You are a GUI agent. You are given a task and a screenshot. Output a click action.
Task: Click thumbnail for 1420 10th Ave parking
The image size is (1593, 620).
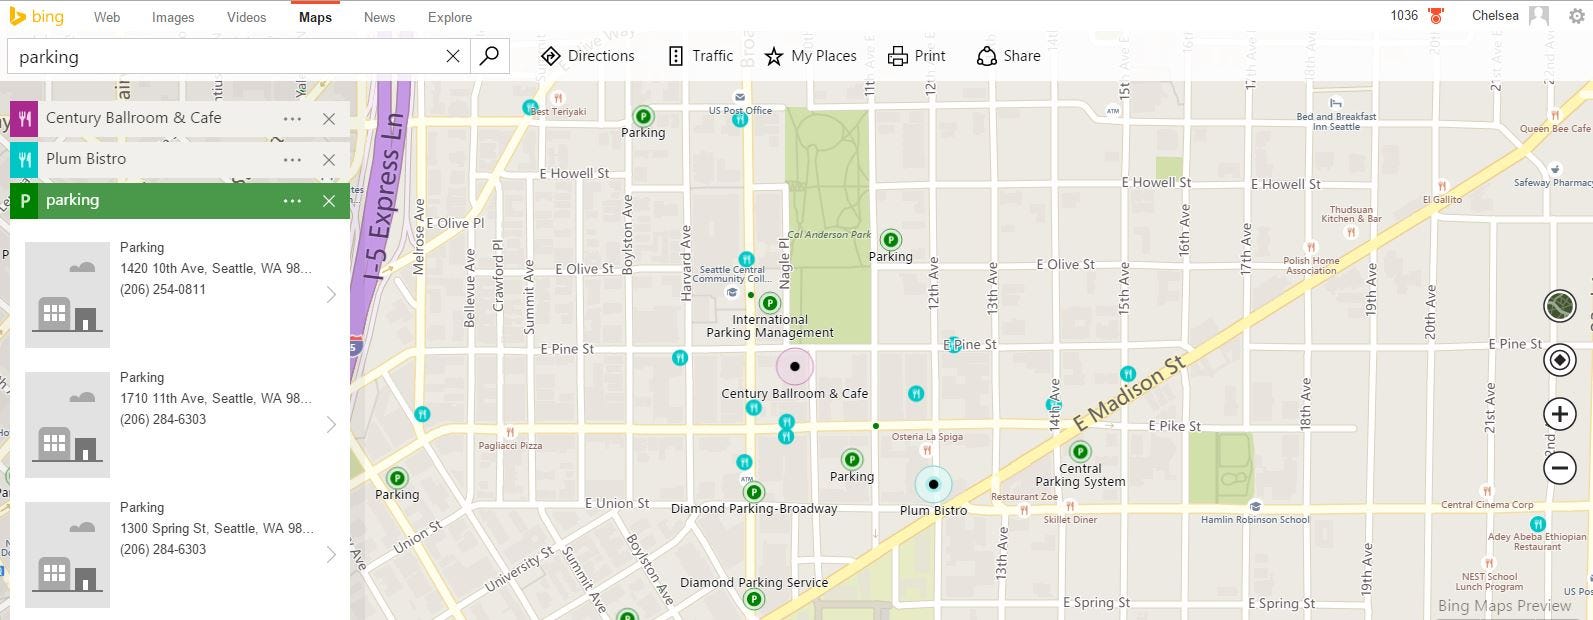67,295
